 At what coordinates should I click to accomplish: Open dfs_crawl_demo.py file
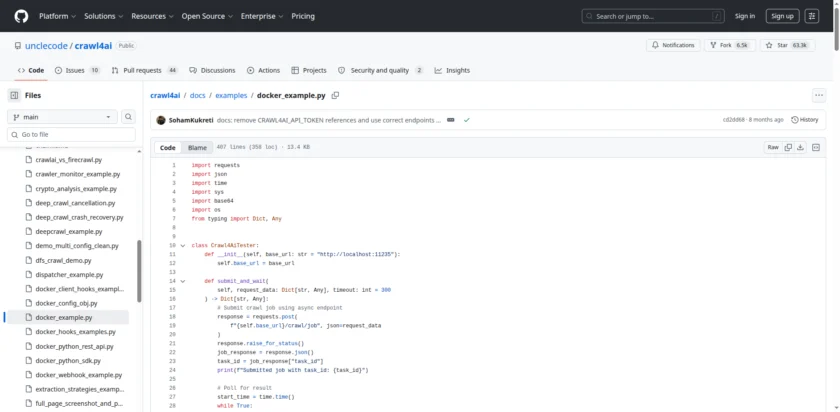[63, 260]
